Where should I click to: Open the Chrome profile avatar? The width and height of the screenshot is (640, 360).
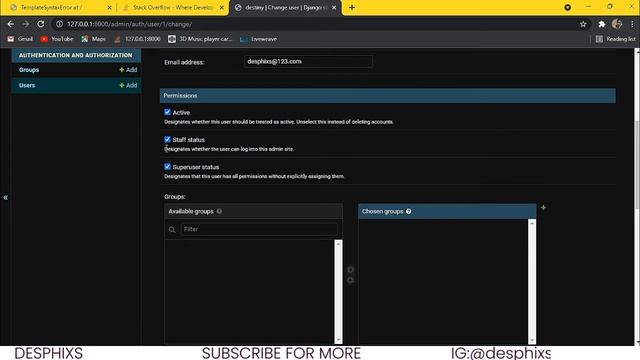click(617, 24)
